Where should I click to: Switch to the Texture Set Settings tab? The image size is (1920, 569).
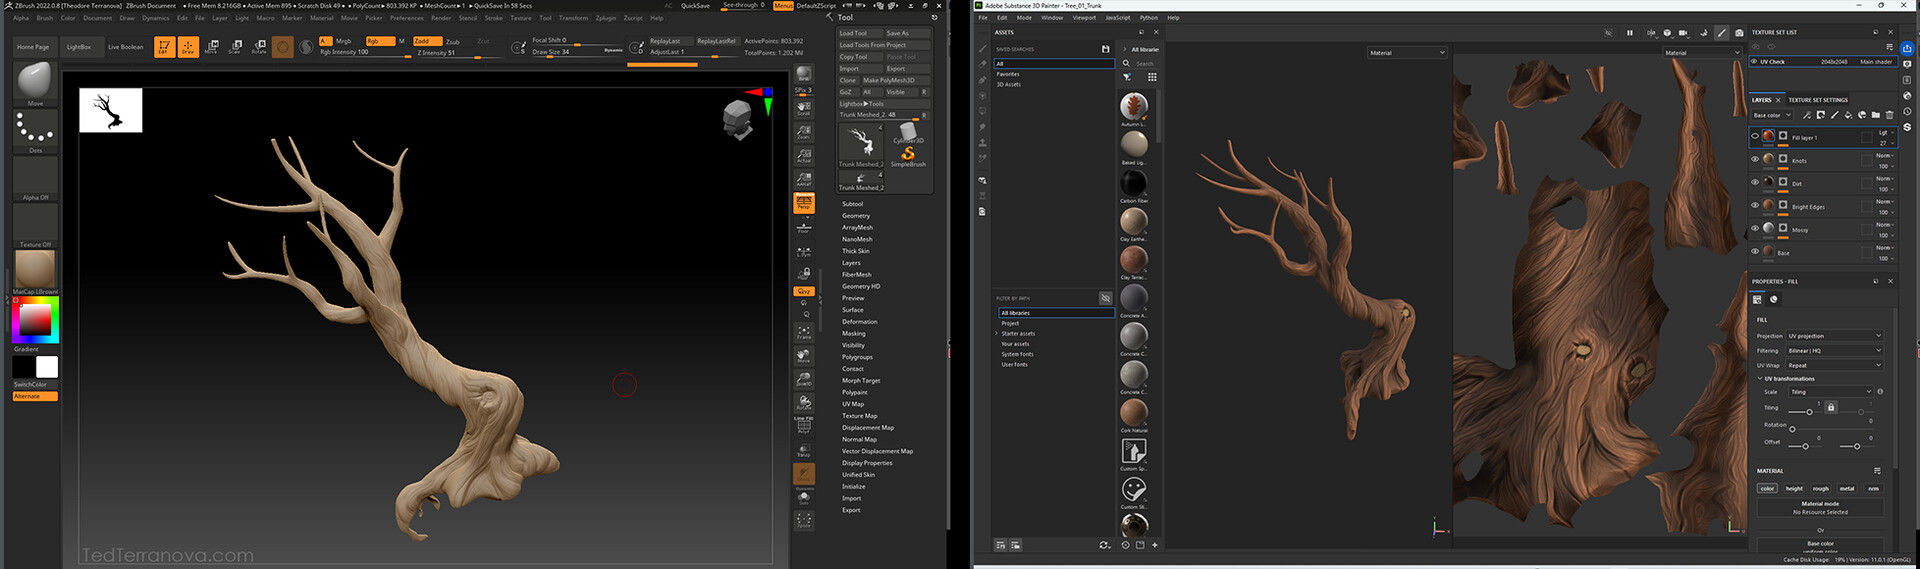click(1818, 100)
